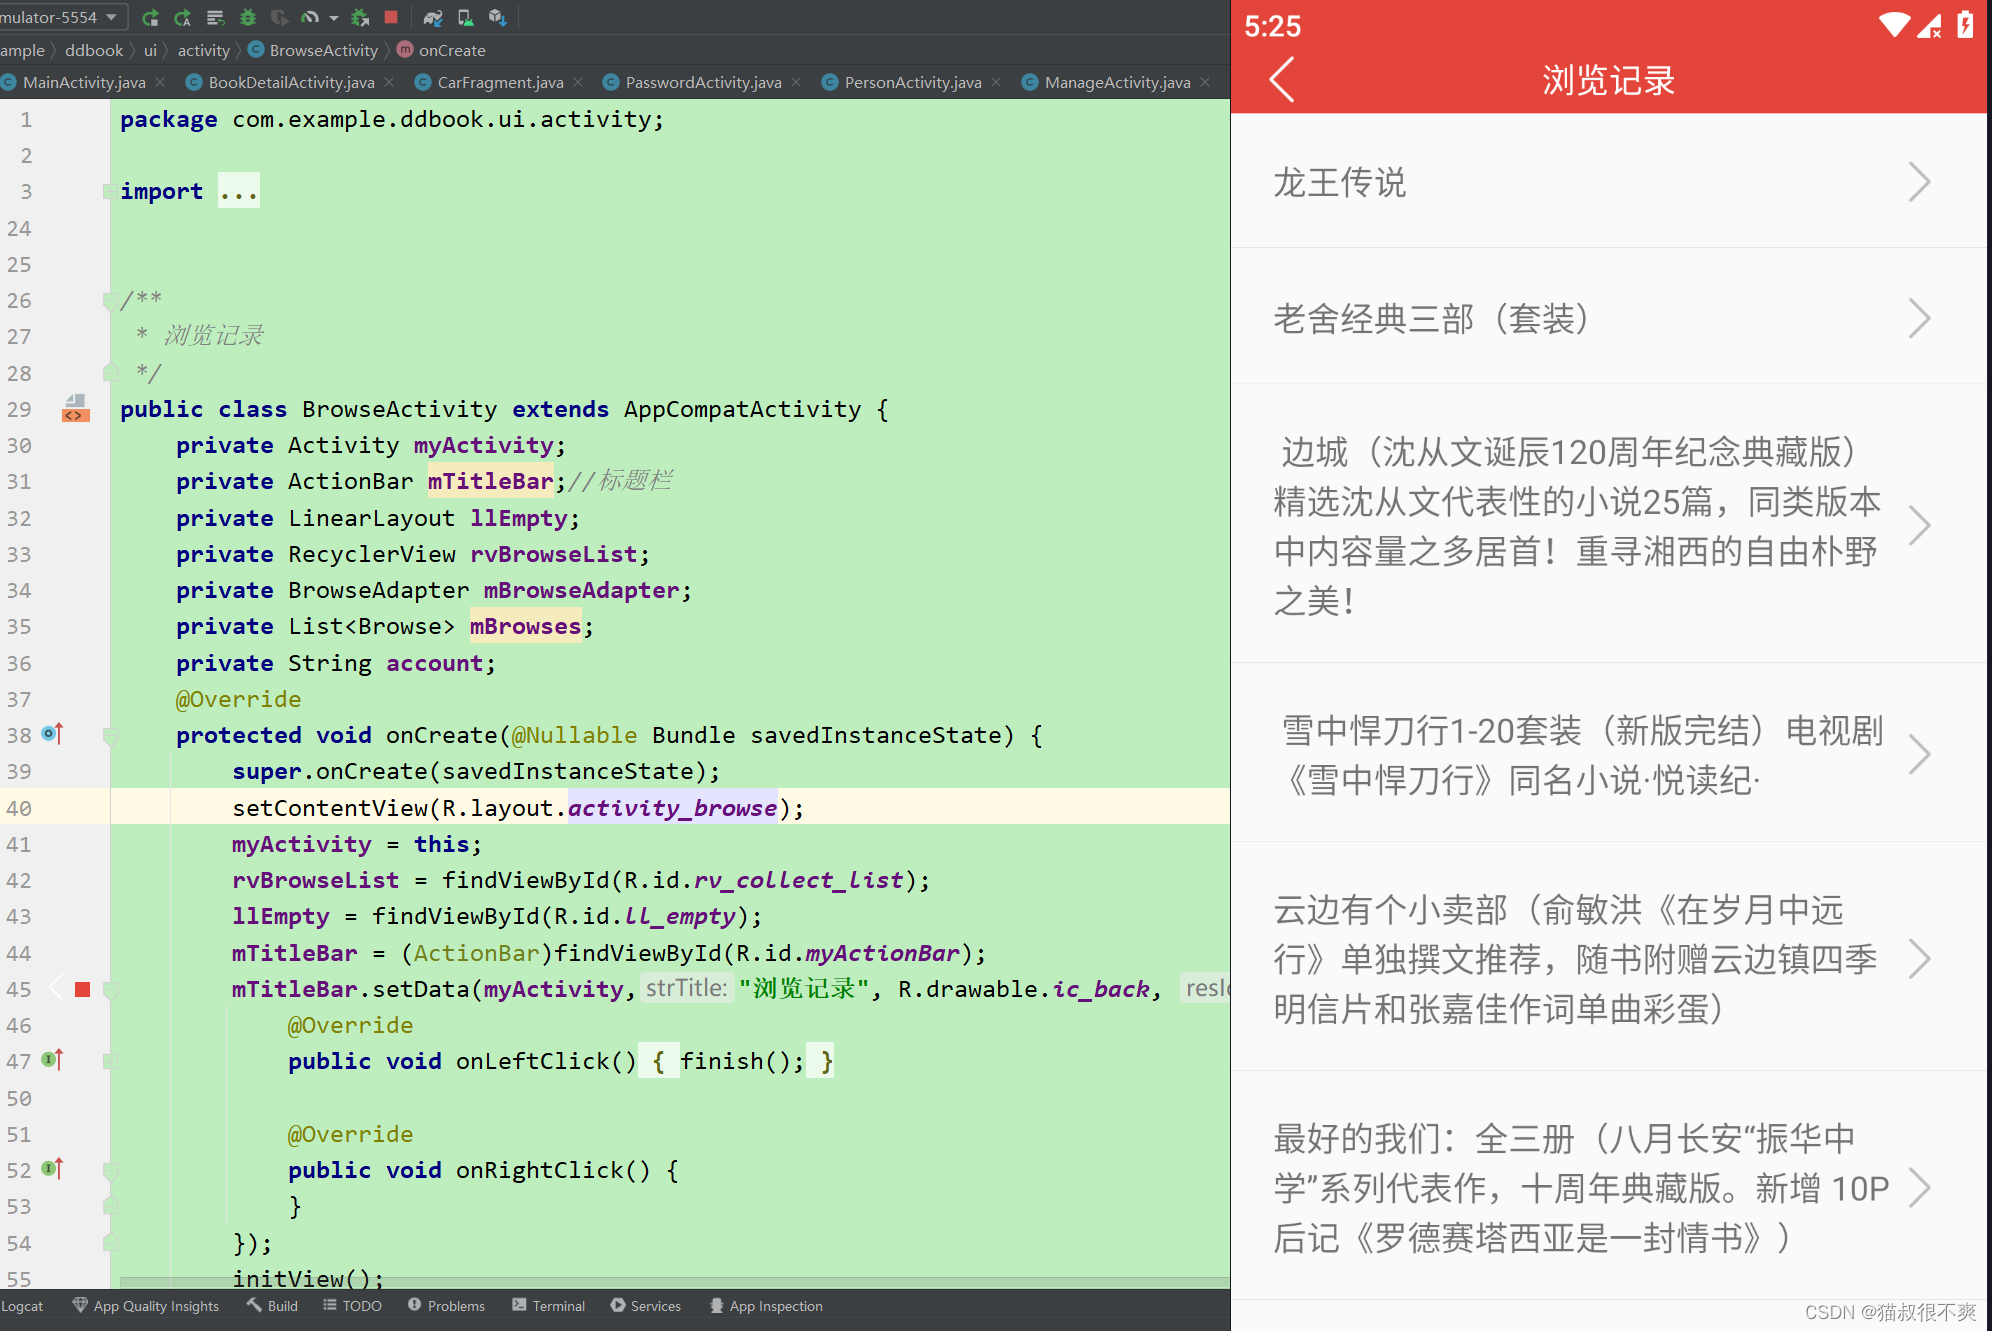The width and height of the screenshot is (1992, 1331).
Task: Open the Build tool window
Action: tap(273, 1306)
